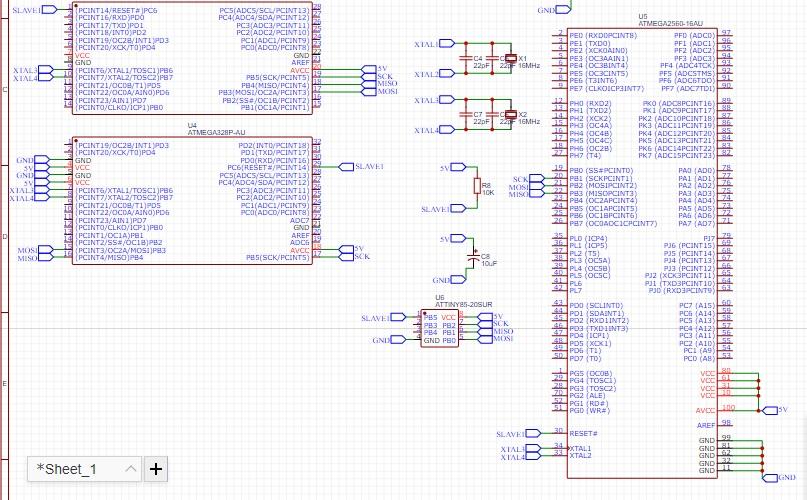807x500 pixels.
Task: Click the XTAL4 net flag beside C7
Action: [x=447, y=129]
